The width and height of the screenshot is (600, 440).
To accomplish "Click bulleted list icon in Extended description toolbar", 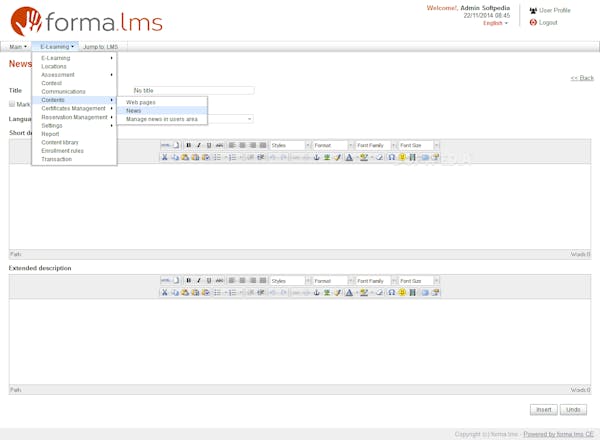I will [217, 293].
